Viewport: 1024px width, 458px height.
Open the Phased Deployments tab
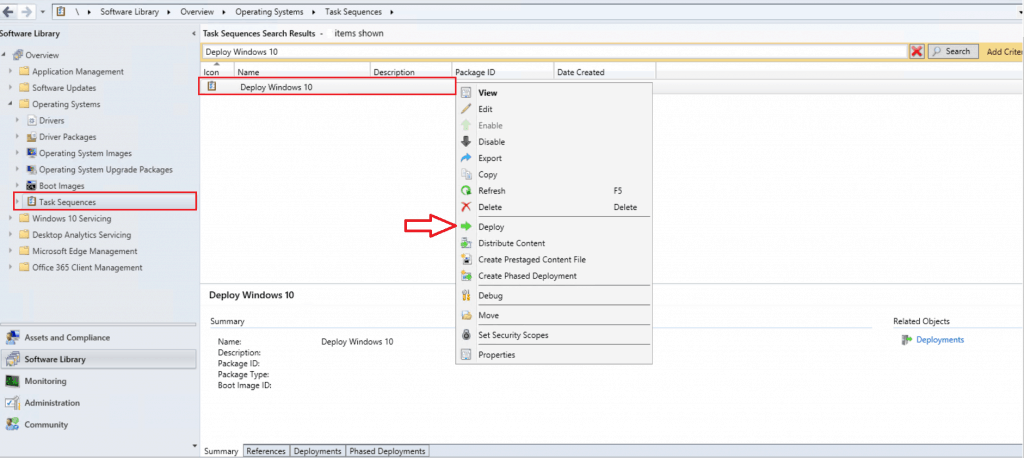pos(387,451)
